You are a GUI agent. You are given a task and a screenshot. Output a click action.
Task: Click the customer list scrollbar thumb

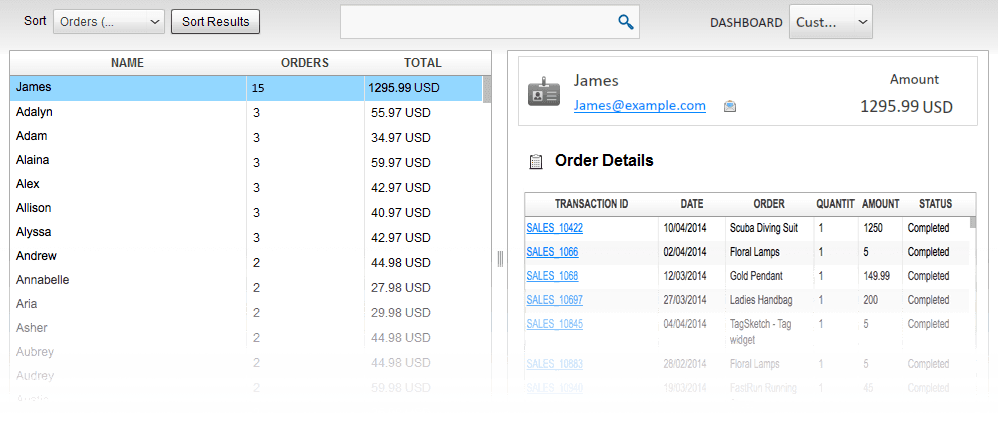pos(487,89)
